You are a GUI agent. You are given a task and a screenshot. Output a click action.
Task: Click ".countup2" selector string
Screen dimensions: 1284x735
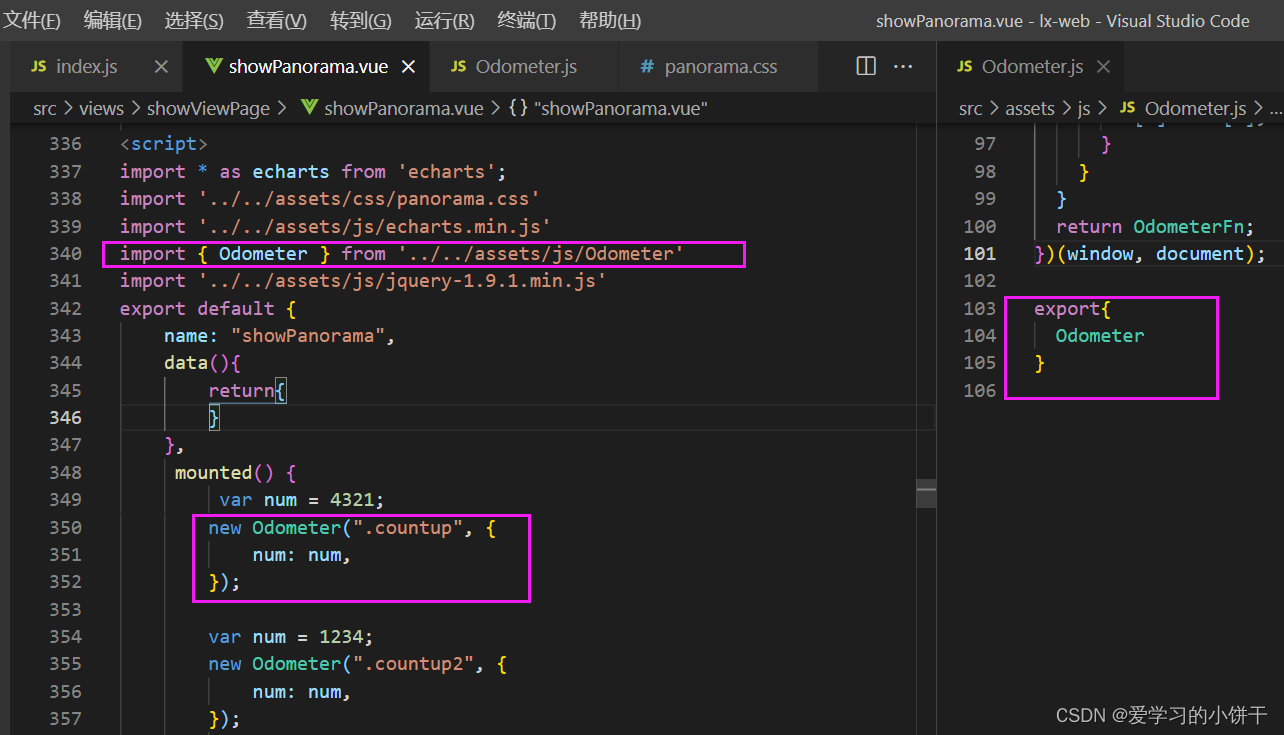415,664
